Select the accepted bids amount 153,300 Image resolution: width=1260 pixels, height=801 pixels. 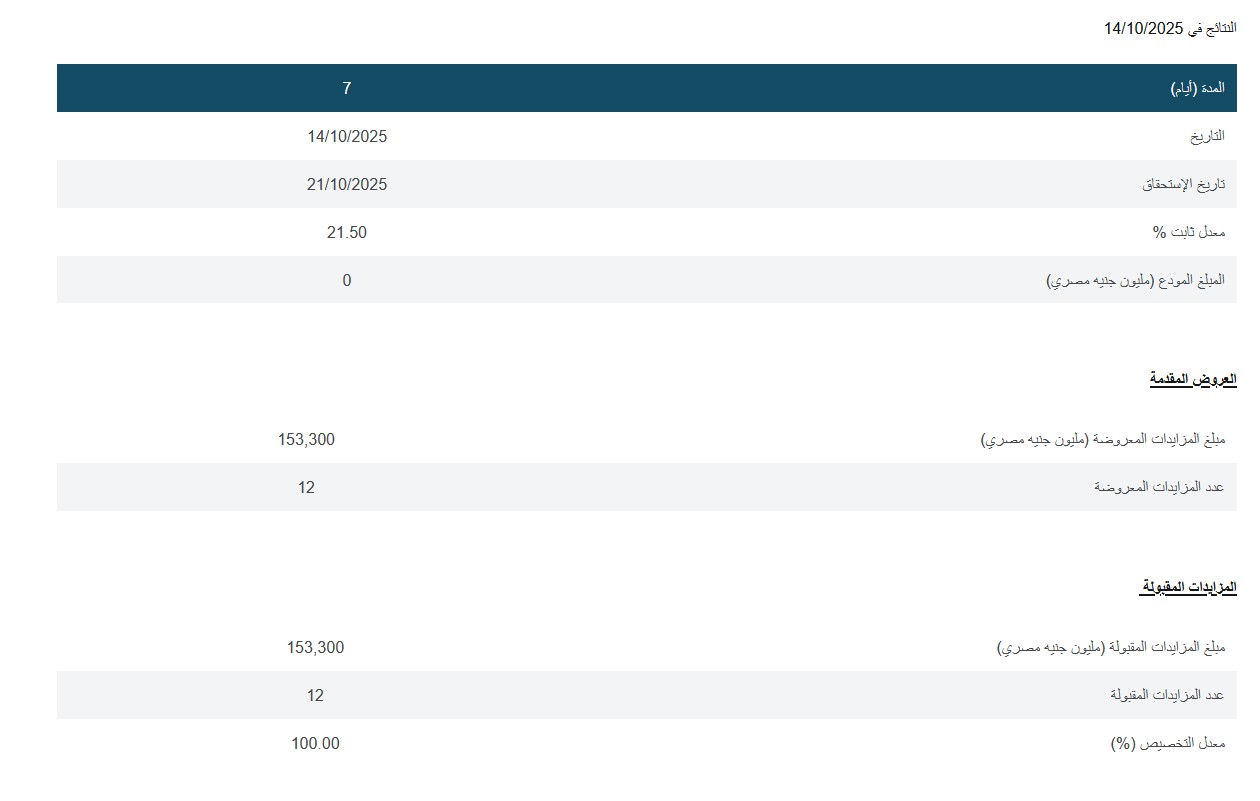click(315, 647)
